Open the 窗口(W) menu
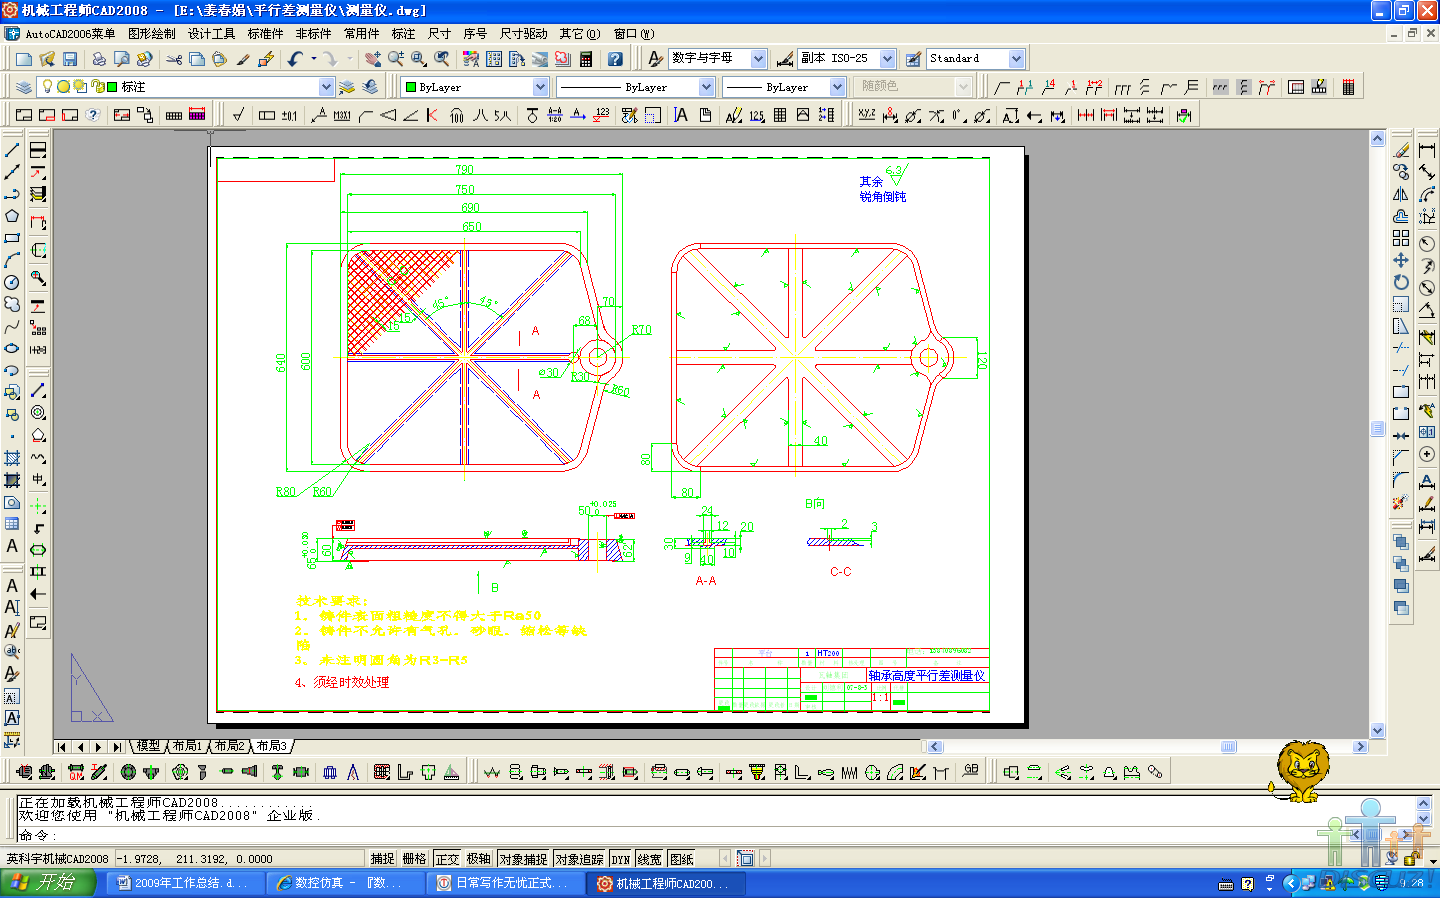 (634, 34)
